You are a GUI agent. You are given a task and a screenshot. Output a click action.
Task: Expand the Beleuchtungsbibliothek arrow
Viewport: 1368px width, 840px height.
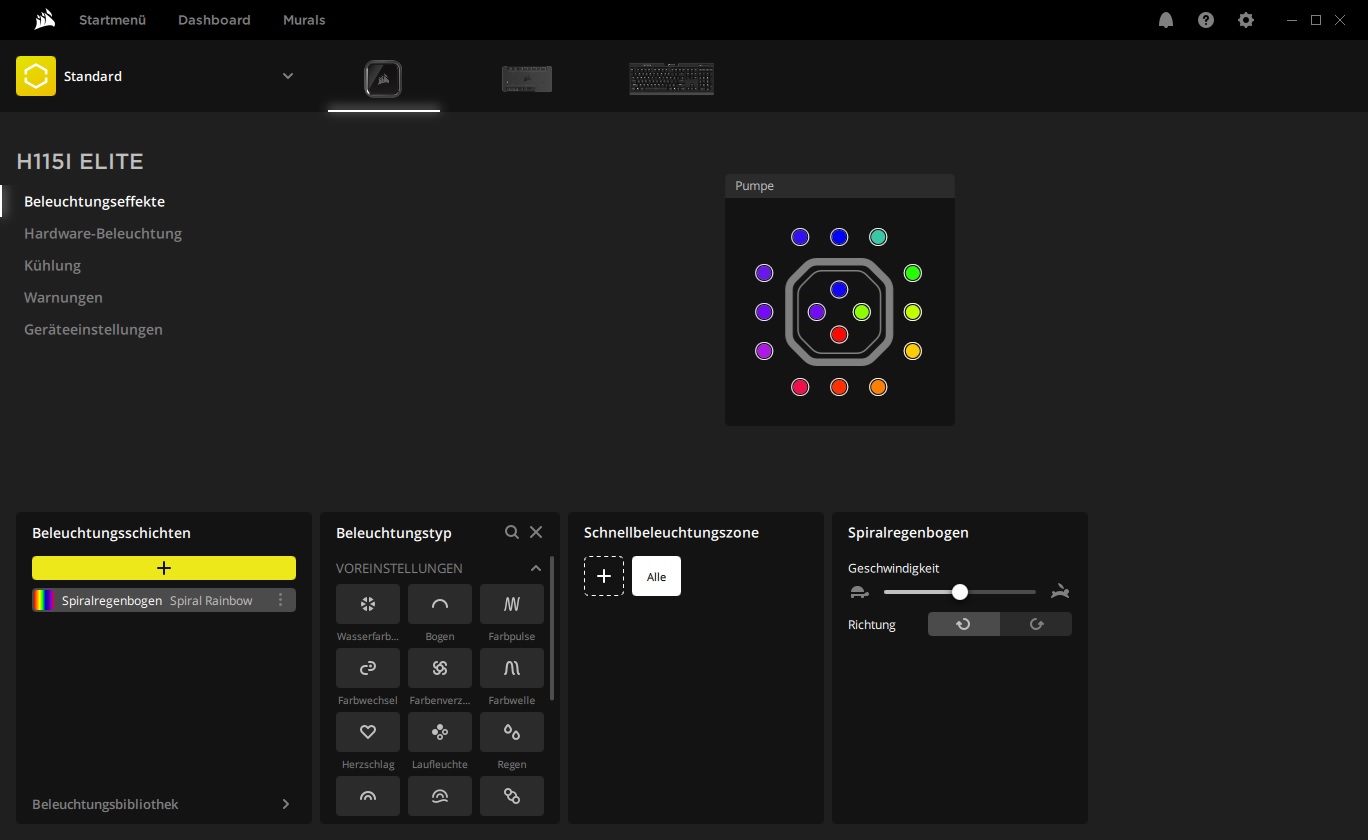pyautogui.click(x=286, y=804)
